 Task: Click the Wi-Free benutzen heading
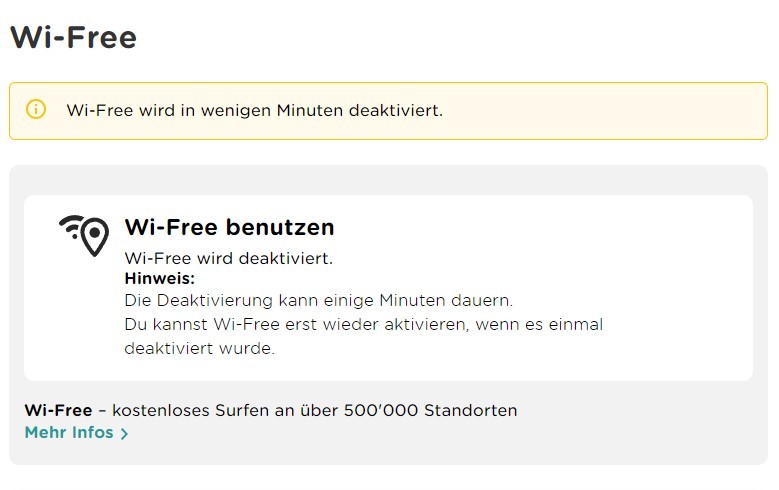point(229,227)
